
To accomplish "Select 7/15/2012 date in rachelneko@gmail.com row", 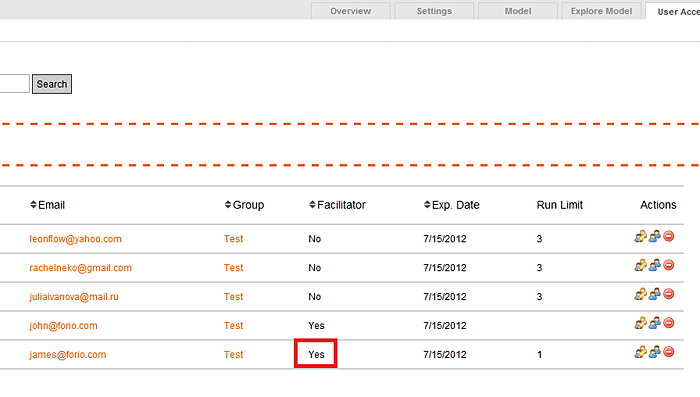I will (445, 268).
